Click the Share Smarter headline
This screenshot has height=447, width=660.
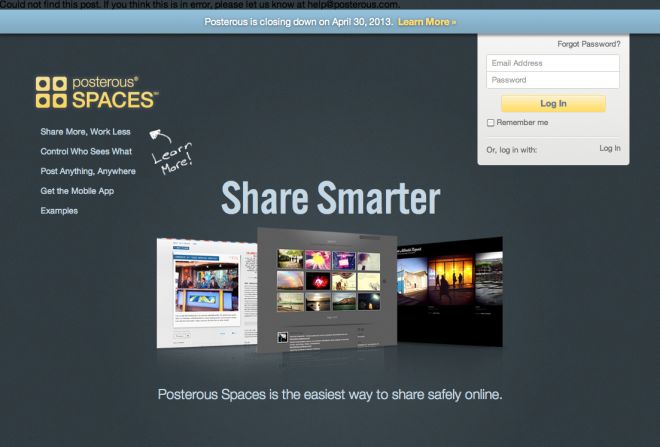[330, 198]
